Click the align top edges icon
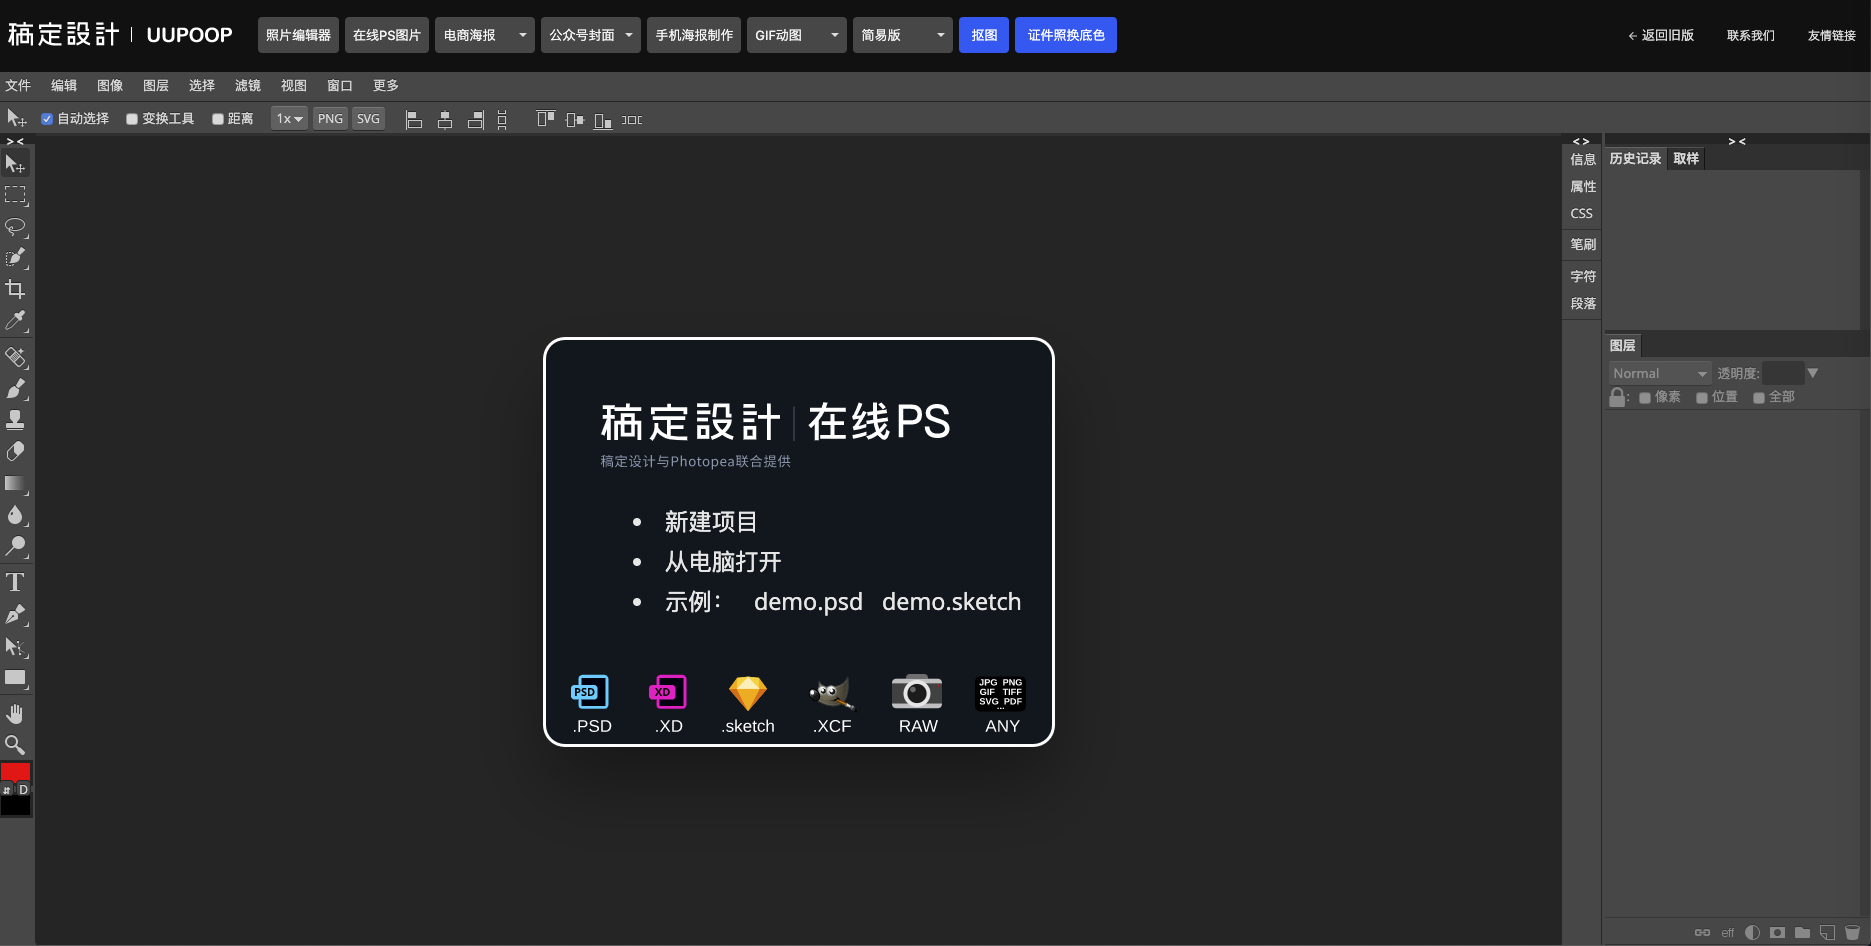This screenshot has width=1871, height=946. [545, 120]
